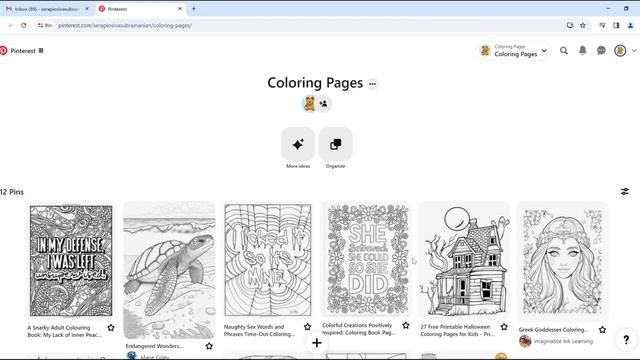Viewport: 640px width, 360px height.
Task: Open the messages speech bubble icon
Action: pos(601,51)
